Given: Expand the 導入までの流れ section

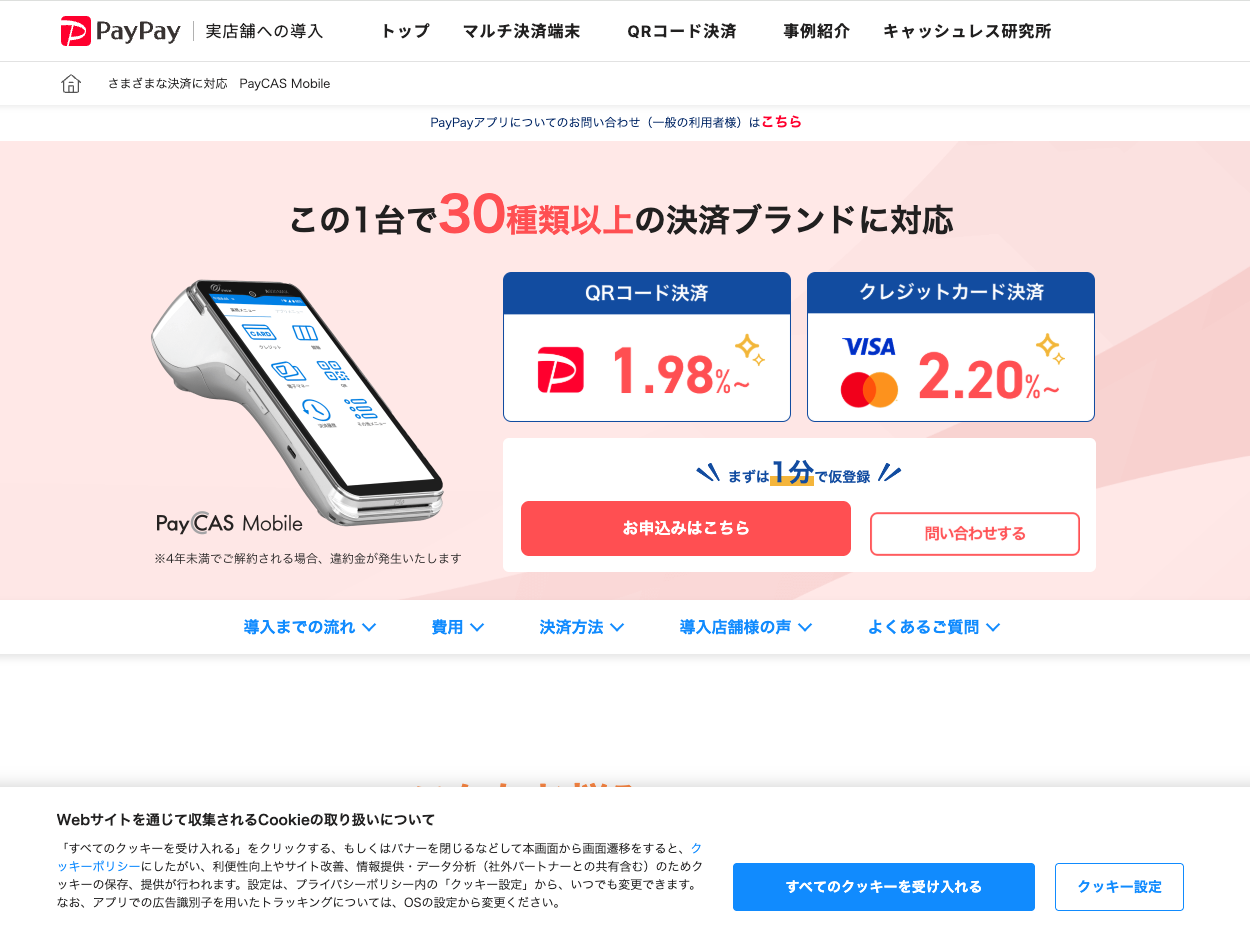Looking at the screenshot, I should click(x=310, y=627).
